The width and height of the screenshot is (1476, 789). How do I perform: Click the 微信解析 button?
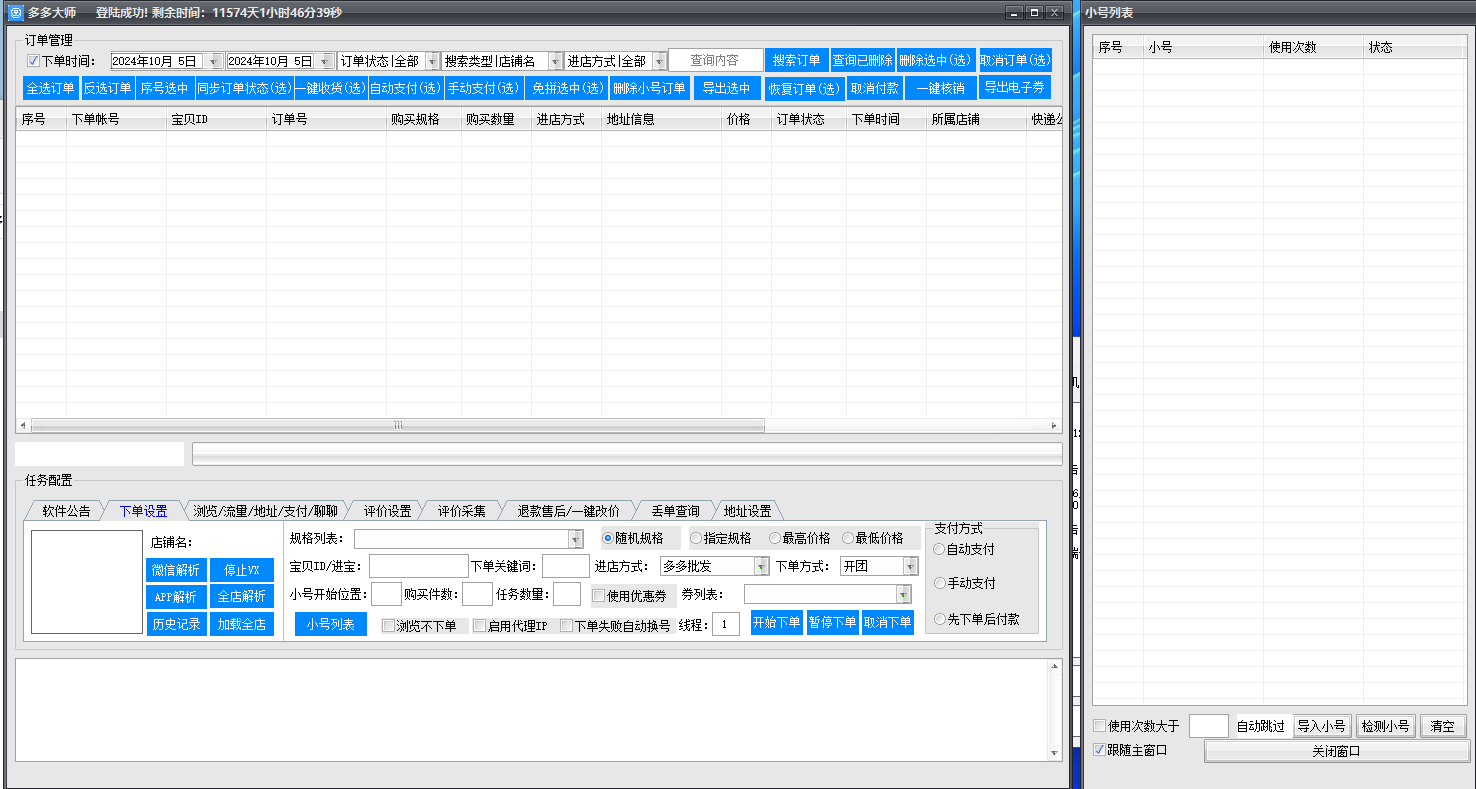pyautogui.click(x=176, y=570)
